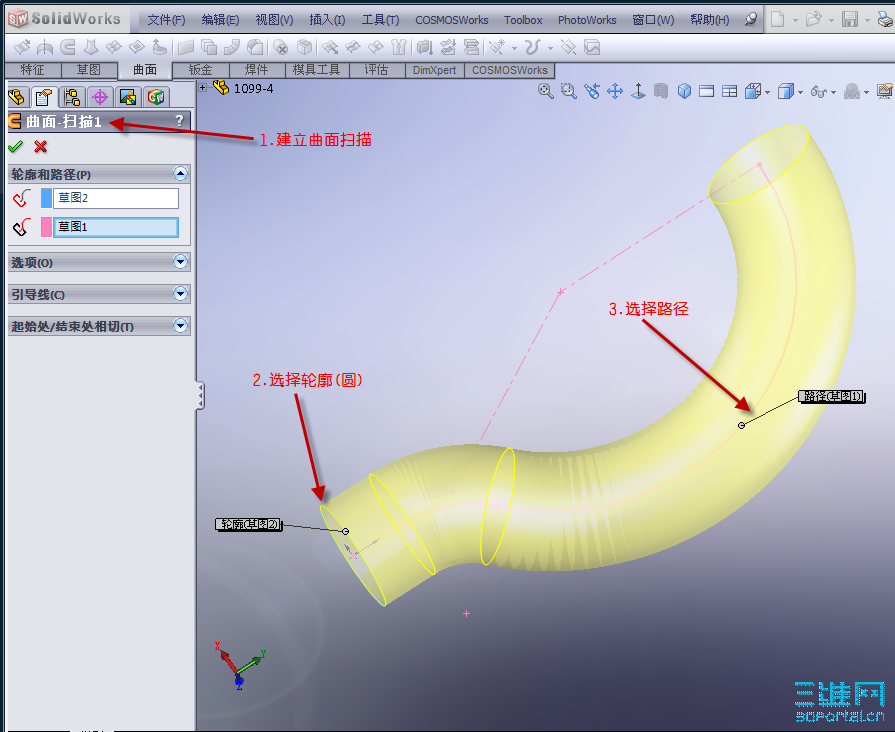Screen dimensions: 895x732
Task: Expand the 起始处/结束处相切(T) section
Action: click(180, 325)
